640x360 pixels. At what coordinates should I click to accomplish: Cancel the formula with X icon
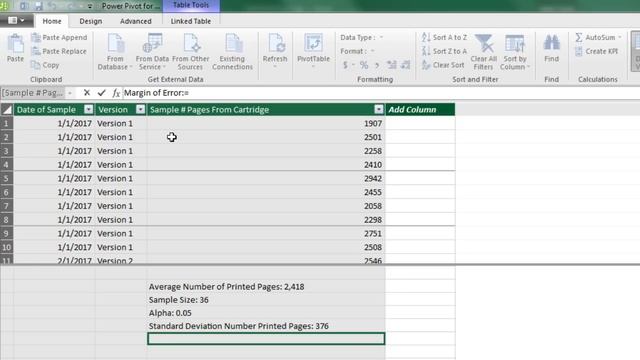pos(87,93)
